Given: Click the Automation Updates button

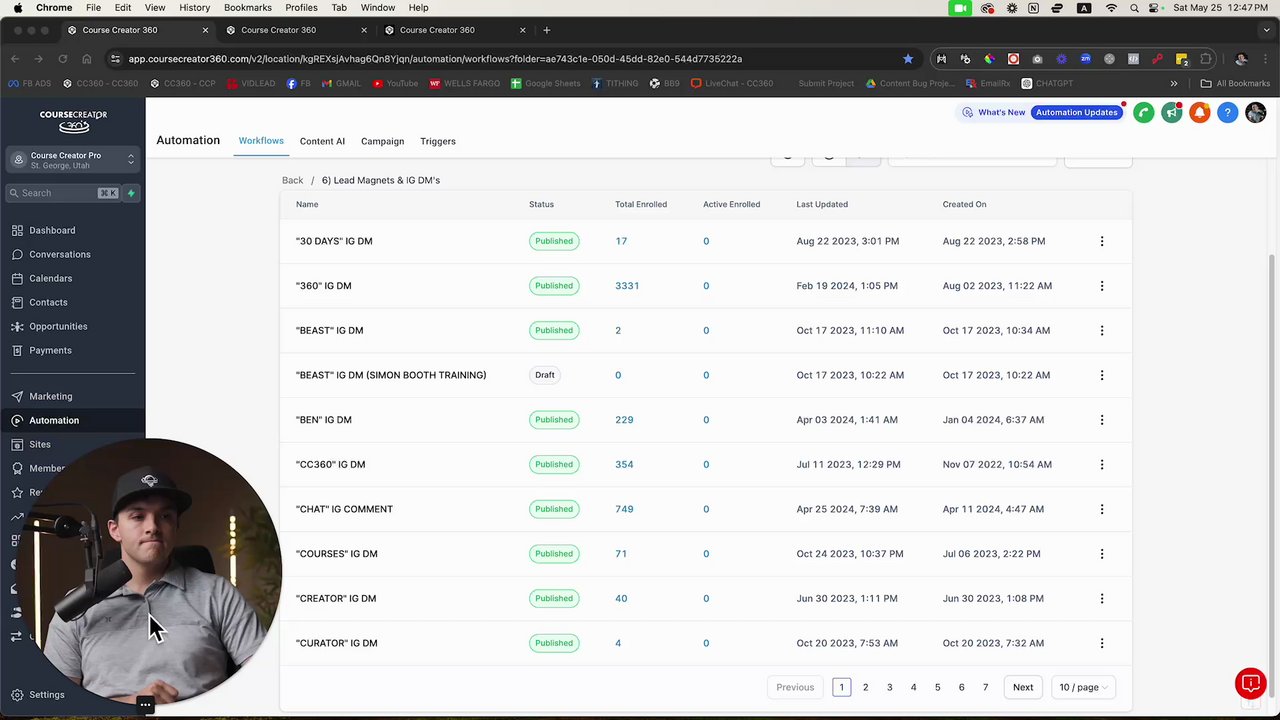Looking at the screenshot, I should [1076, 112].
